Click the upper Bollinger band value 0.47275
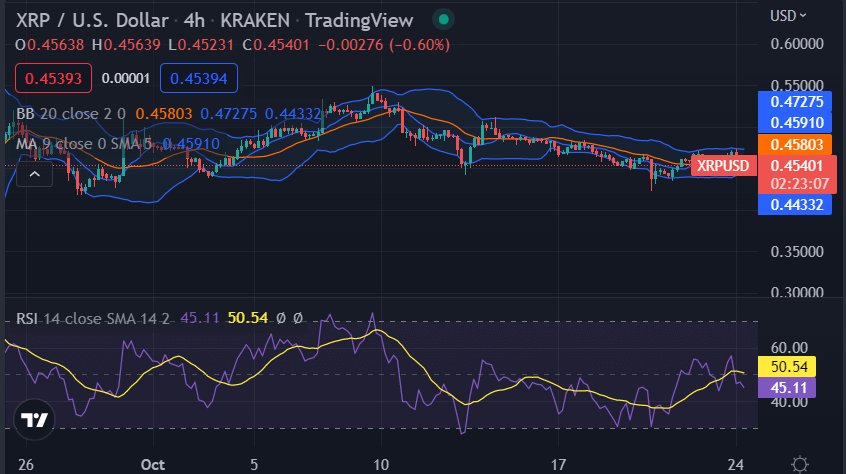Screen dimensions: 846x474 [797, 102]
